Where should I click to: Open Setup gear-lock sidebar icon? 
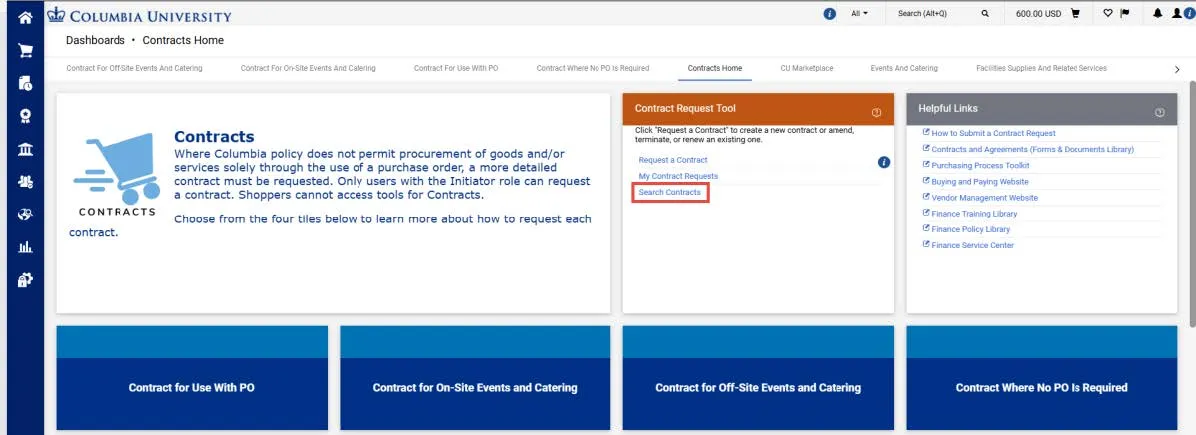pyautogui.click(x=25, y=280)
